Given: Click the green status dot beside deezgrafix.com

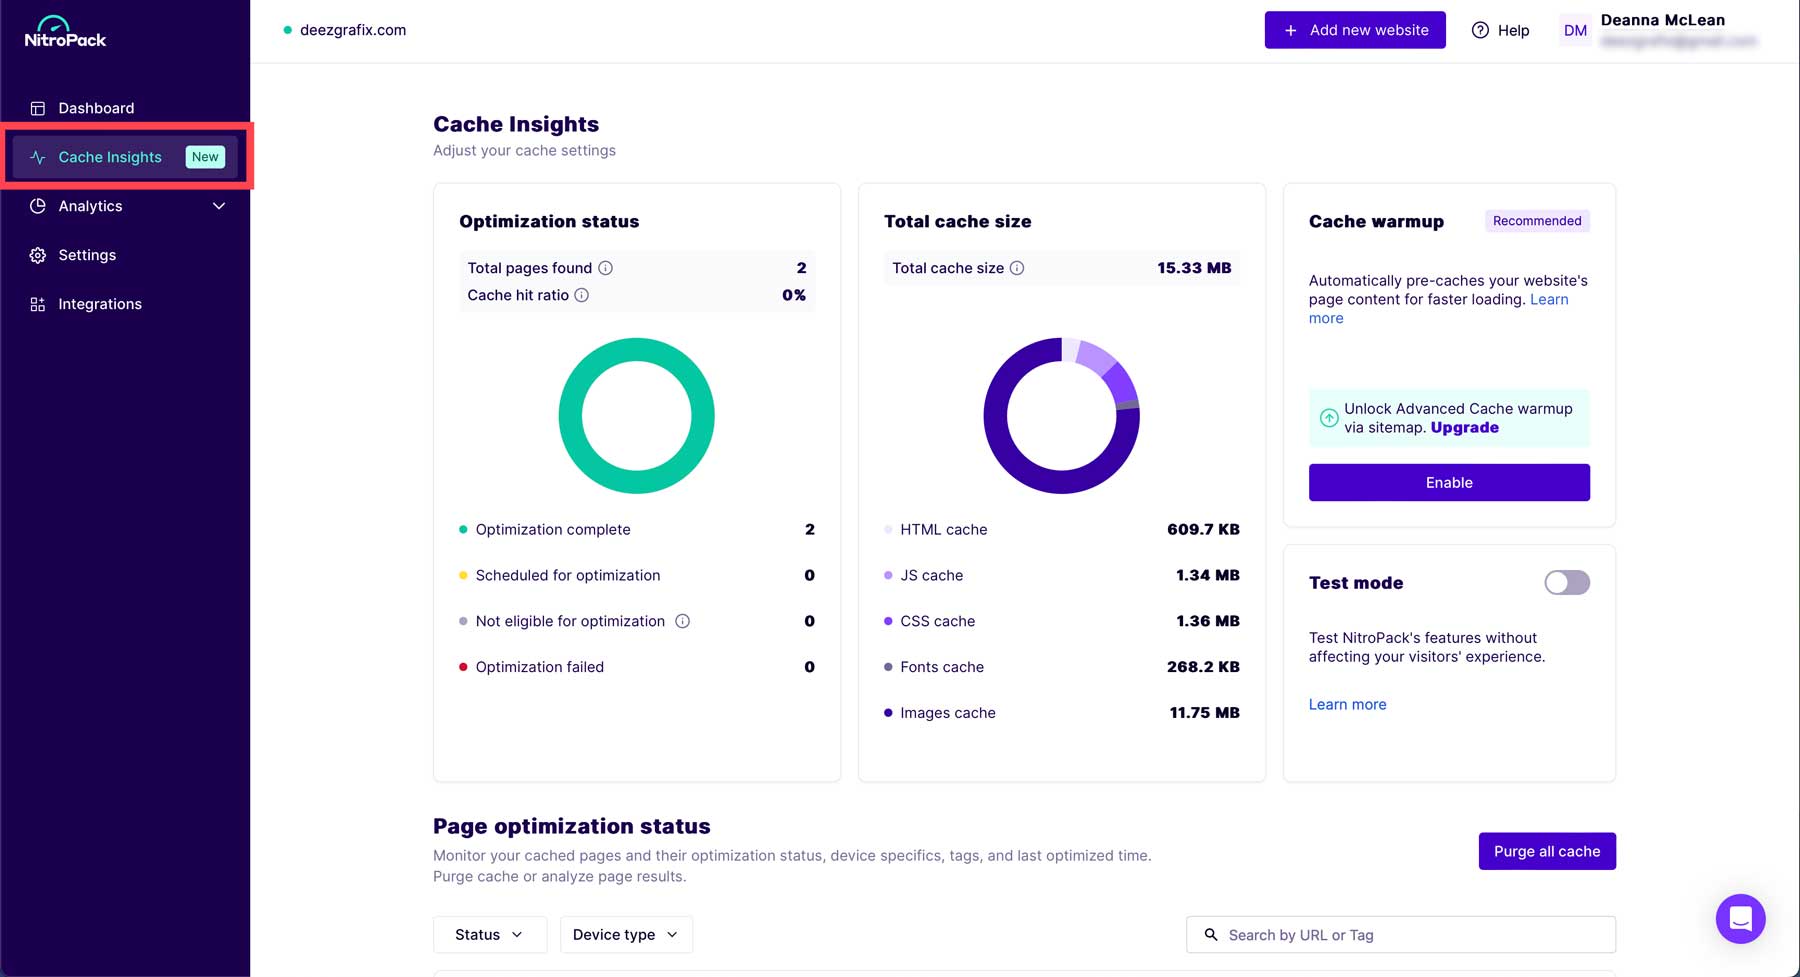Looking at the screenshot, I should click(x=287, y=30).
